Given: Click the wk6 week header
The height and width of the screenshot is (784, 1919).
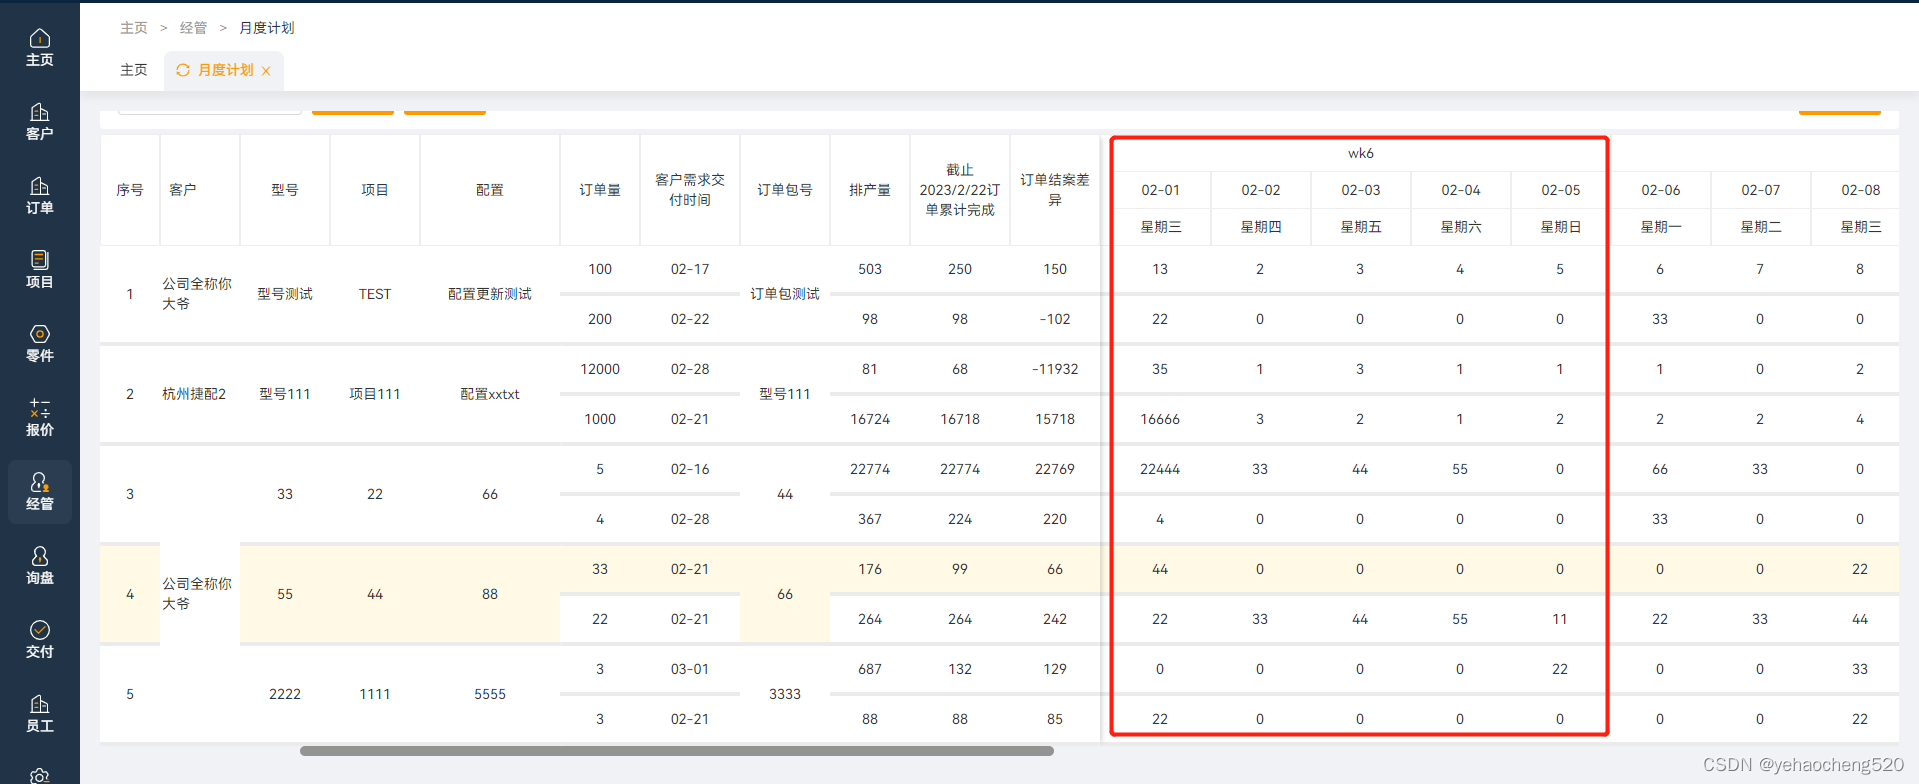Looking at the screenshot, I should (x=1360, y=153).
